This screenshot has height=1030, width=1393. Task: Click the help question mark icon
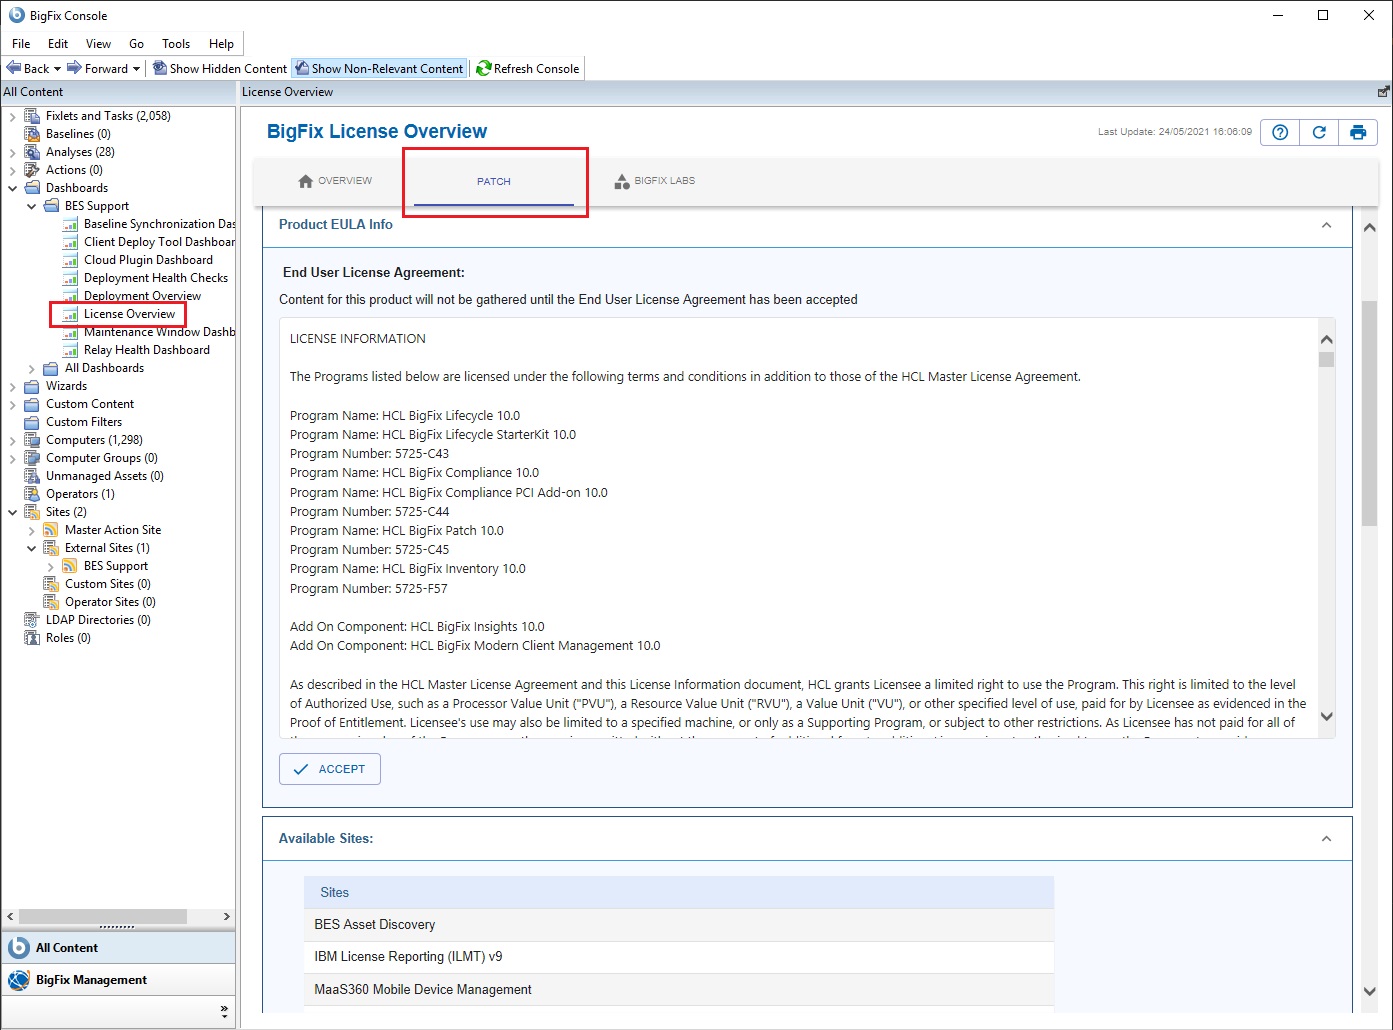click(x=1280, y=132)
